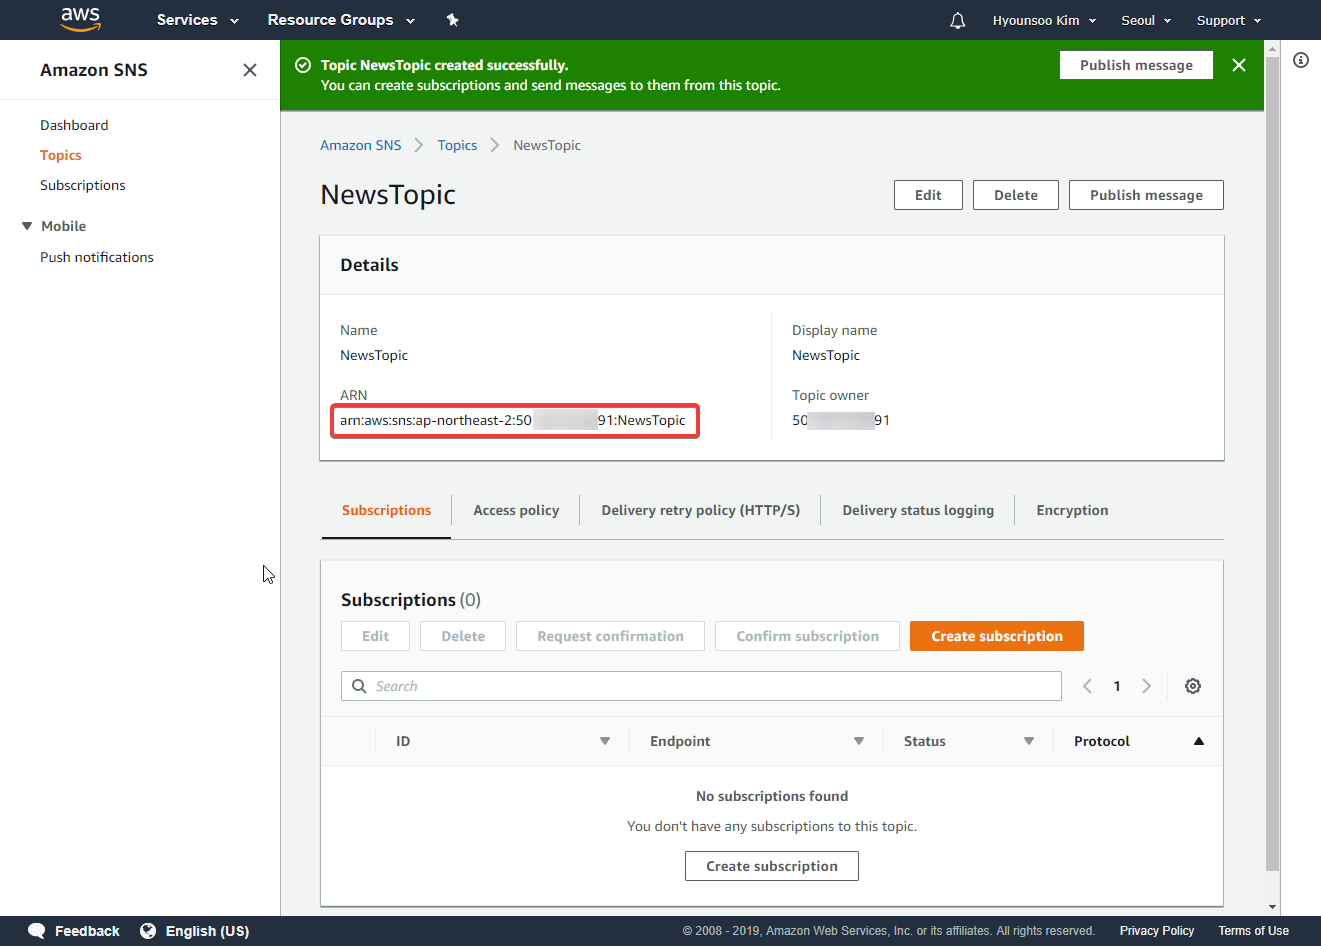Open the Resource Groups dropdown
Image resolution: width=1321 pixels, height=946 pixels.
341,20
